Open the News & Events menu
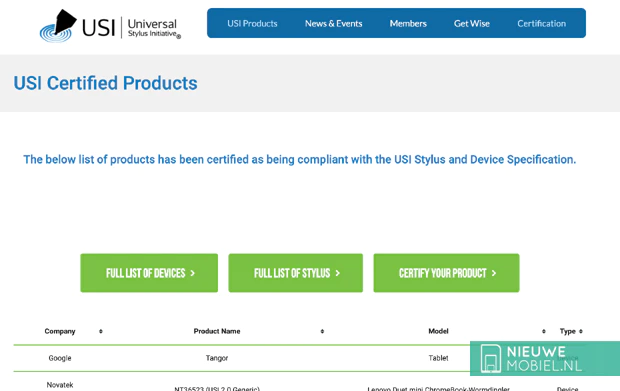This screenshot has height=391, width=620. click(x=333, y=23)
